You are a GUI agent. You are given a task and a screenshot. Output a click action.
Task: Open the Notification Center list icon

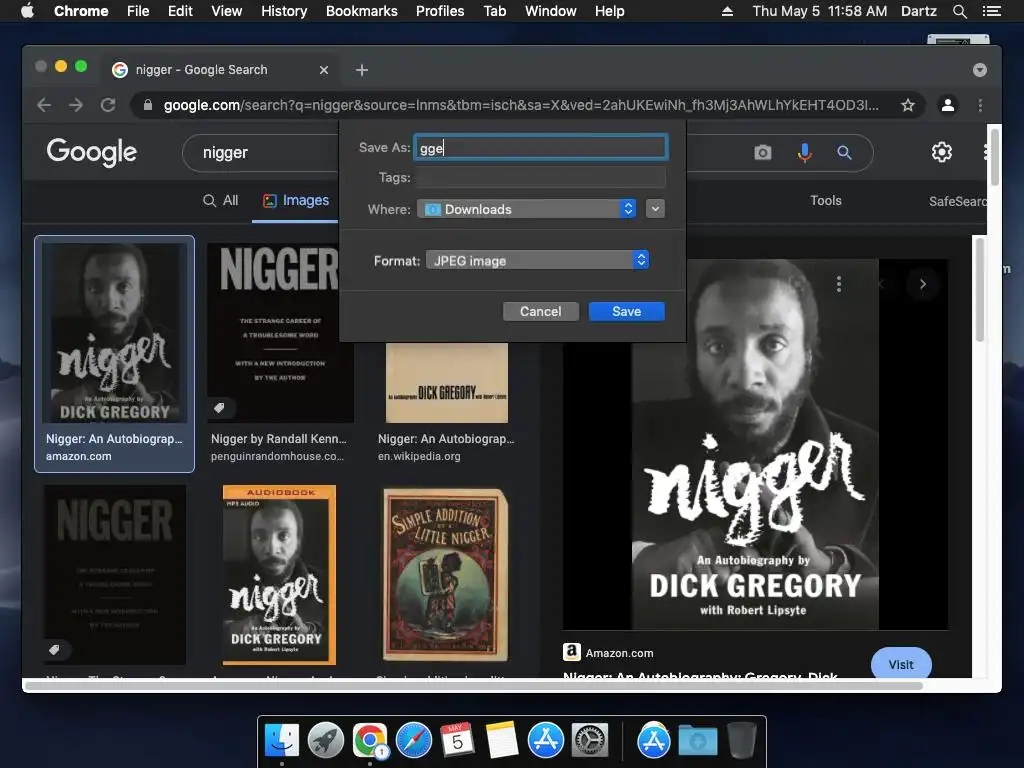click(x=991, y=11)
